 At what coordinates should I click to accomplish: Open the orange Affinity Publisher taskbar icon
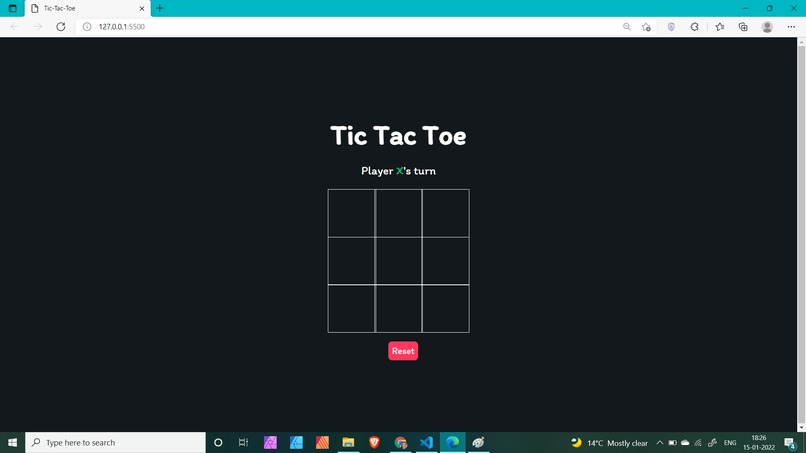click(322, 442)
